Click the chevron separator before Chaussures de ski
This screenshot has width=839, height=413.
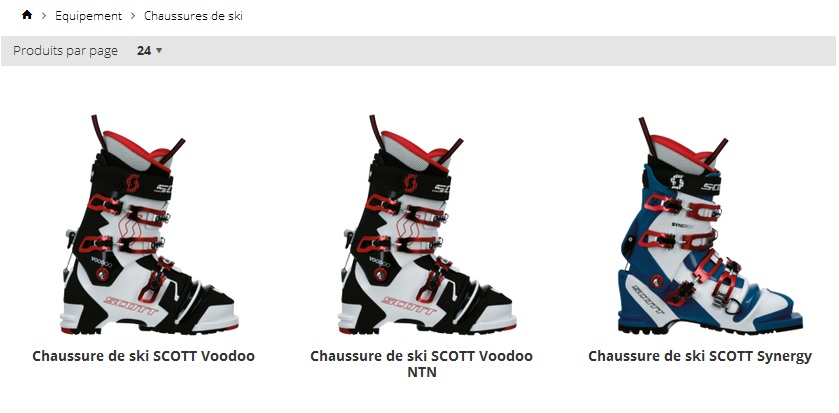[x=133, y=16]
